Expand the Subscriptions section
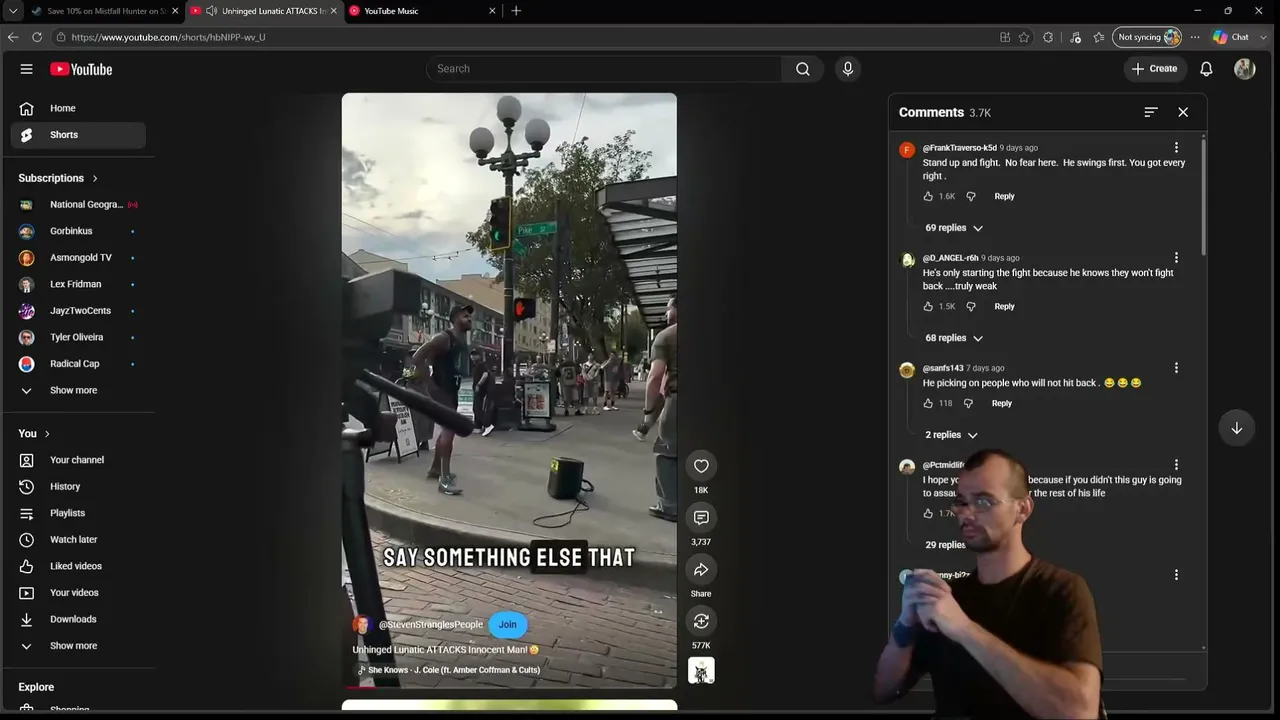This screenshot has height=720, width=1280. point(58,178)
